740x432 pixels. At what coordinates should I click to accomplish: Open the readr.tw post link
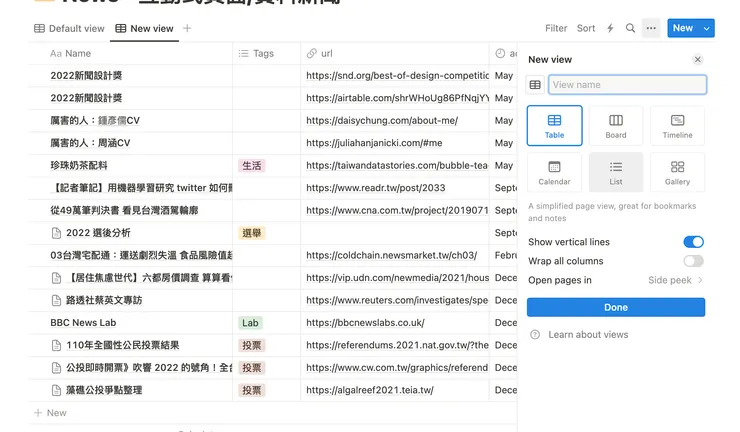(x=376, y=188)
